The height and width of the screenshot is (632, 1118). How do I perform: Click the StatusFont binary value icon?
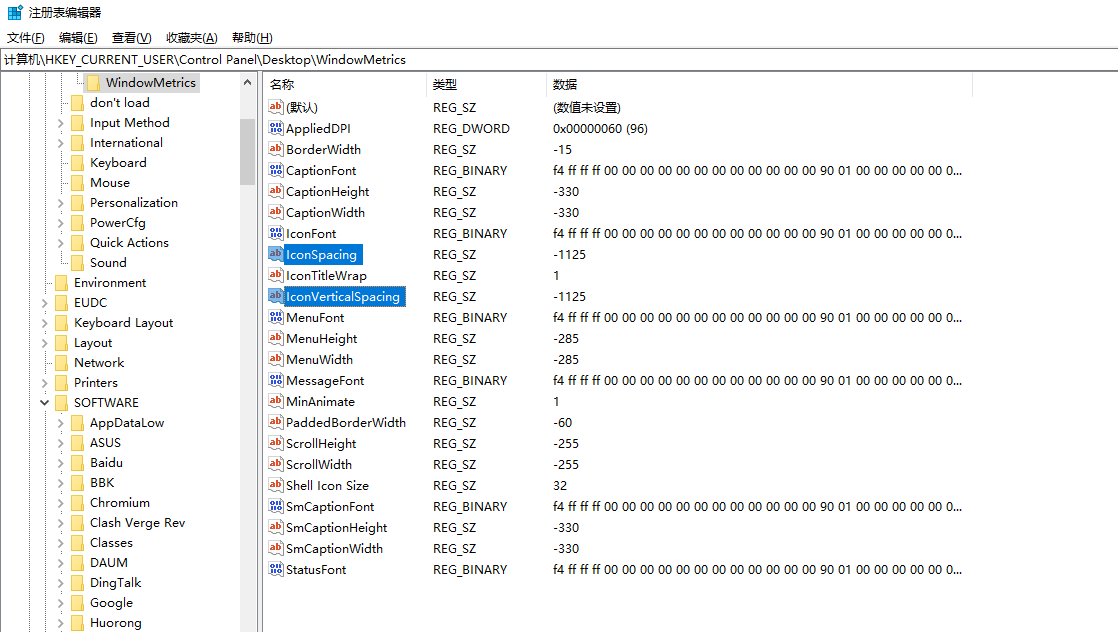(276, 569)
